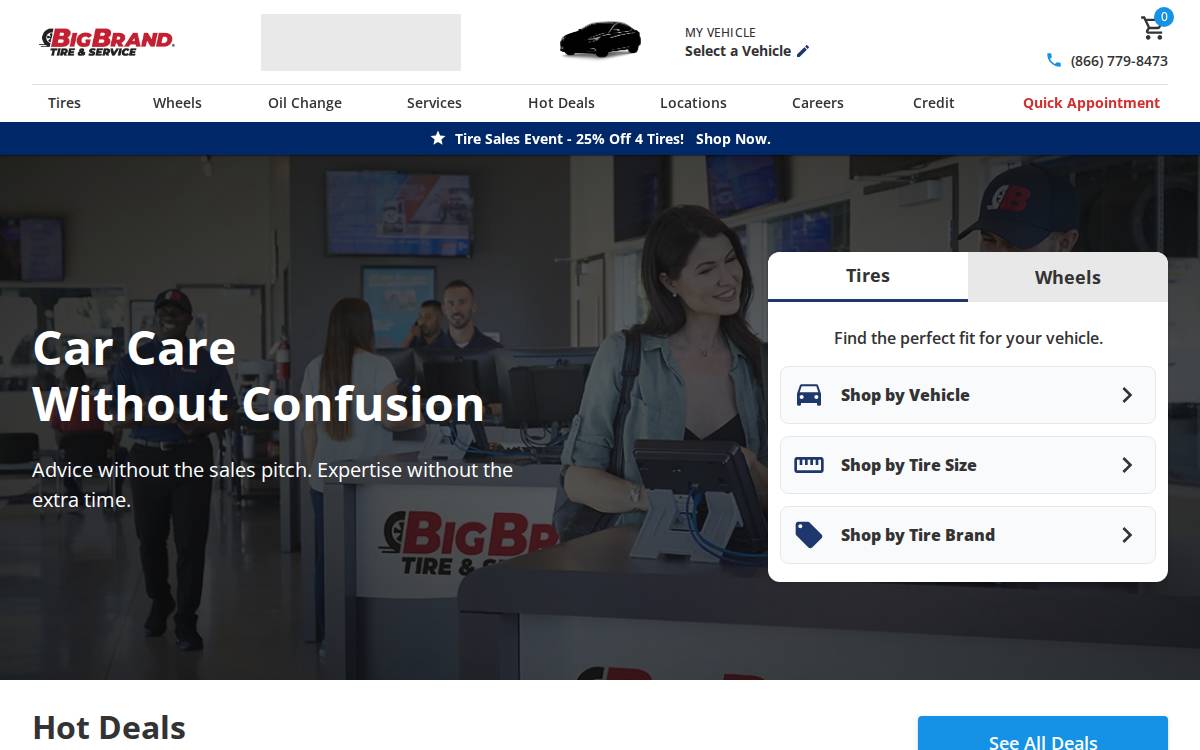Click the Find the perfect fit text
The width and height of the screenshot is (1200, 750).
pos(968,338)
